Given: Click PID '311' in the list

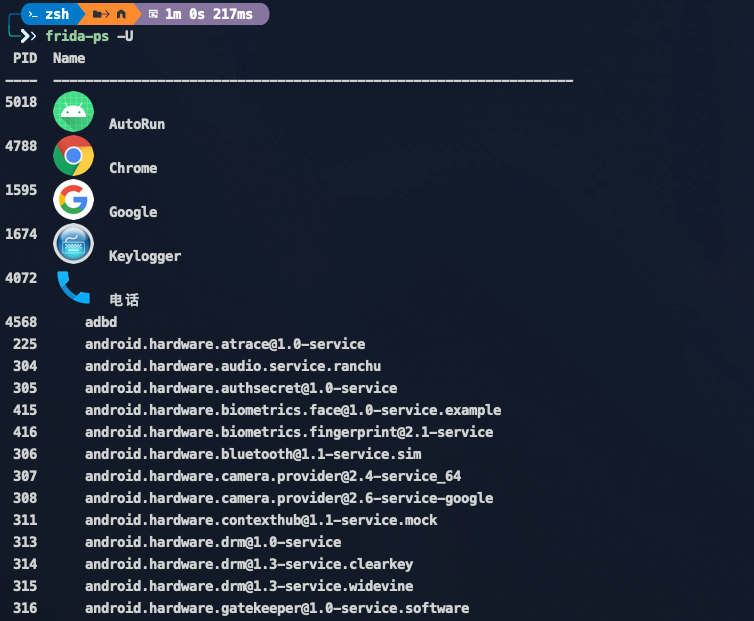Looking at the screenshot, I should [x=25, y=520].
